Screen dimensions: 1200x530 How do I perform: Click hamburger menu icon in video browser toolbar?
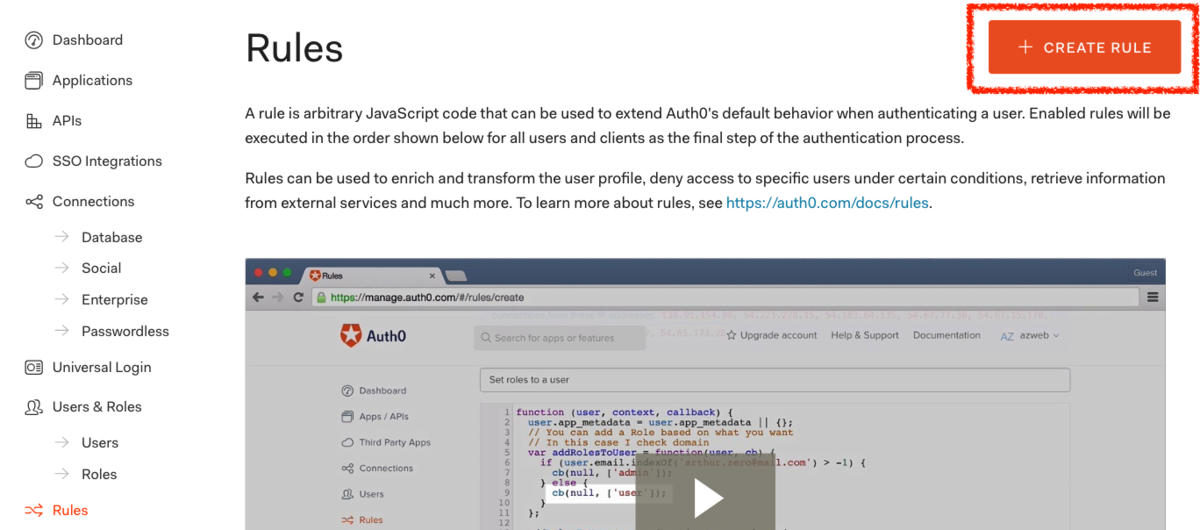(1153, 297)
